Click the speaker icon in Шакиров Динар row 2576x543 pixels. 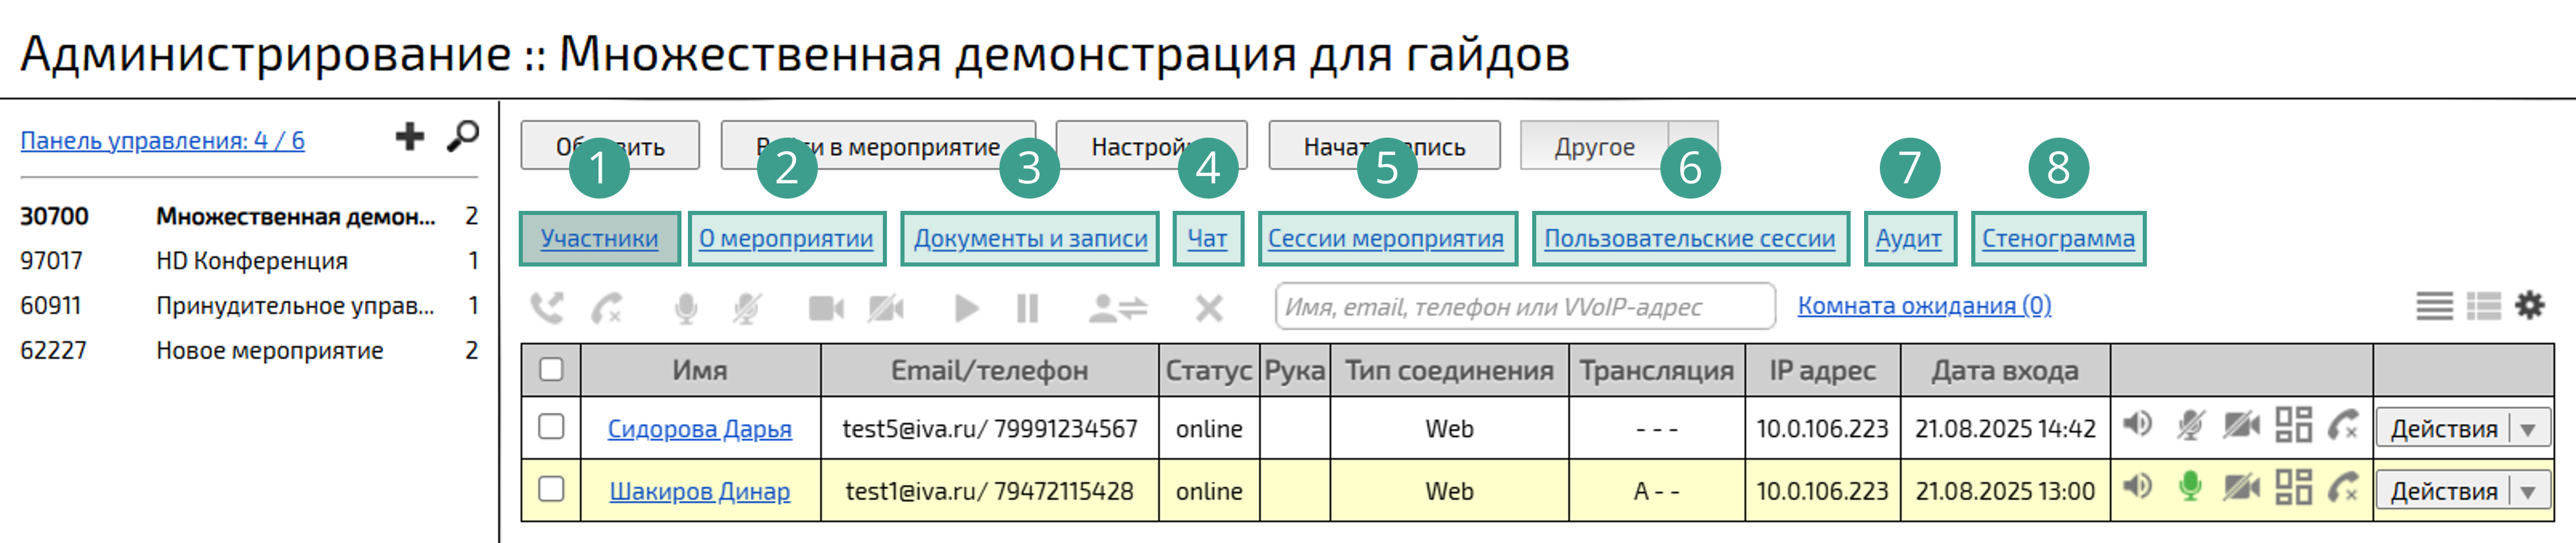click(x=2137, y=488)
